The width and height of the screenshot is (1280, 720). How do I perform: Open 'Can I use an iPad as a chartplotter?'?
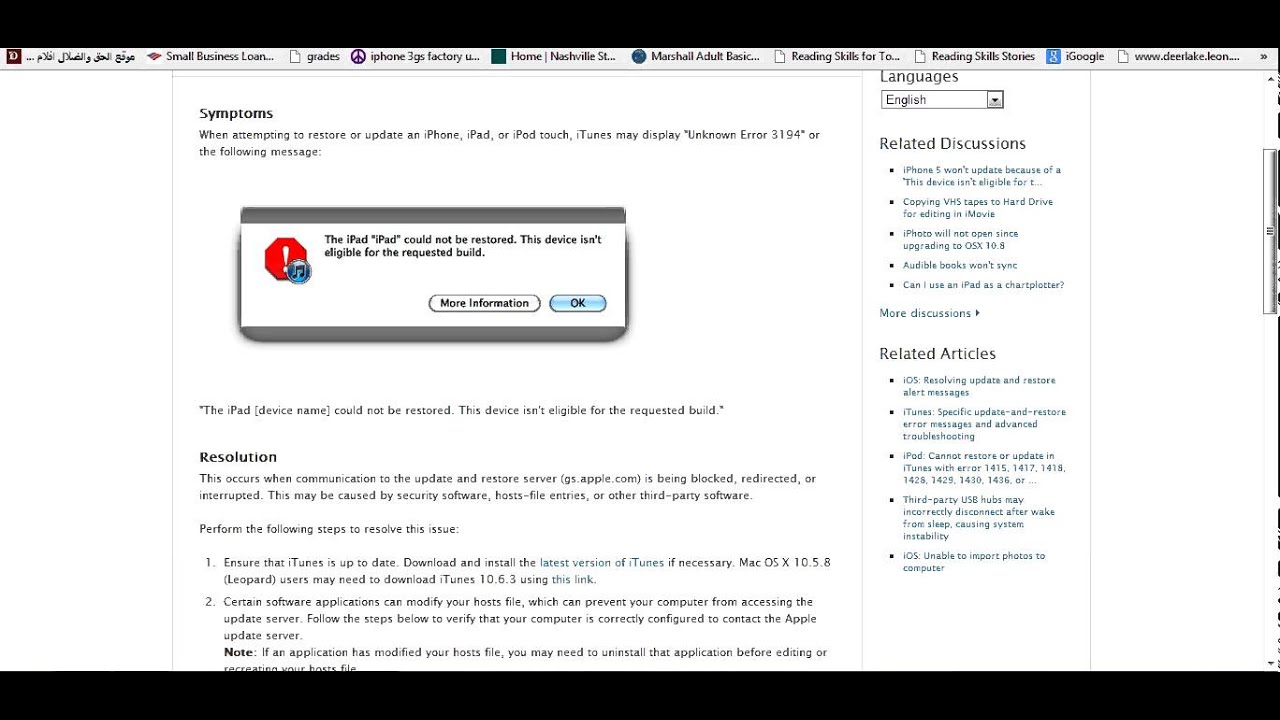pyautogui.click(x=983, y=285)
